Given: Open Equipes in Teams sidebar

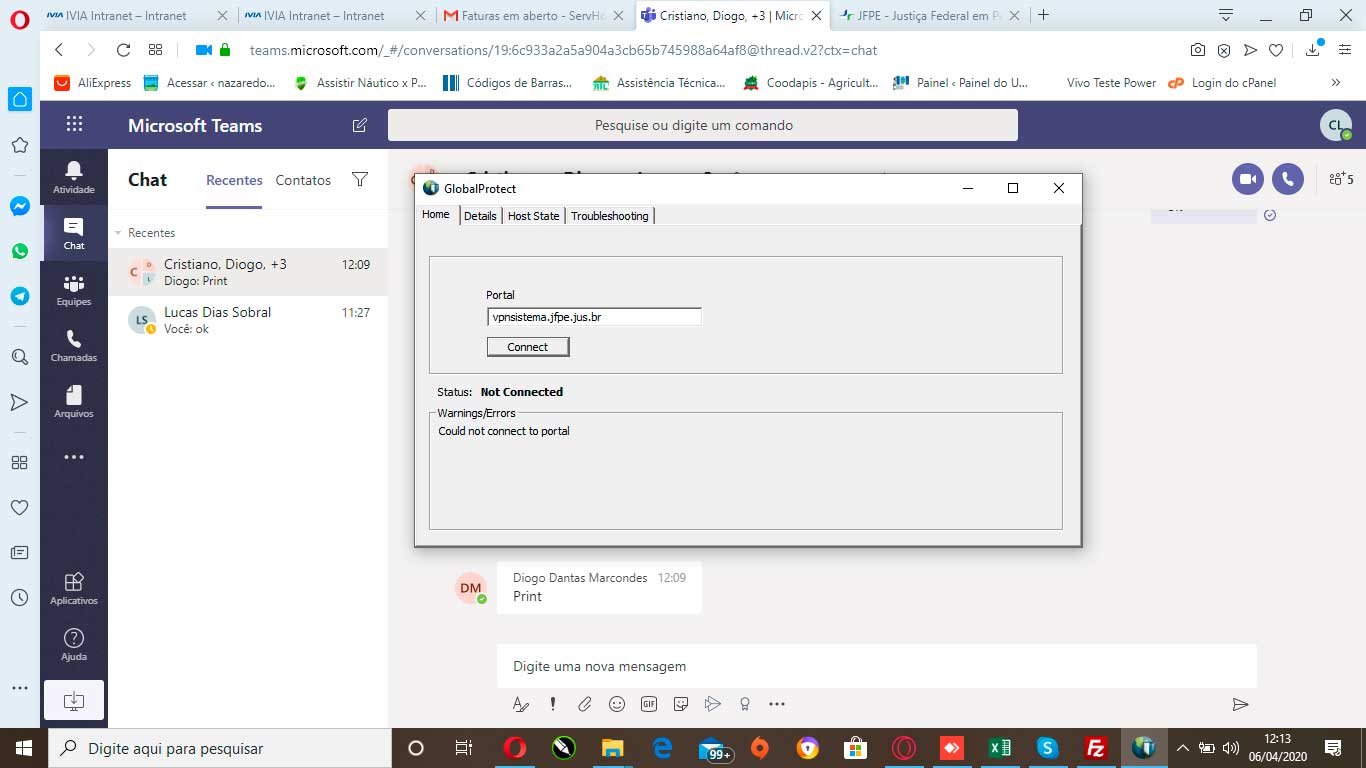Looking at the screenshot, I should point(74,289).
